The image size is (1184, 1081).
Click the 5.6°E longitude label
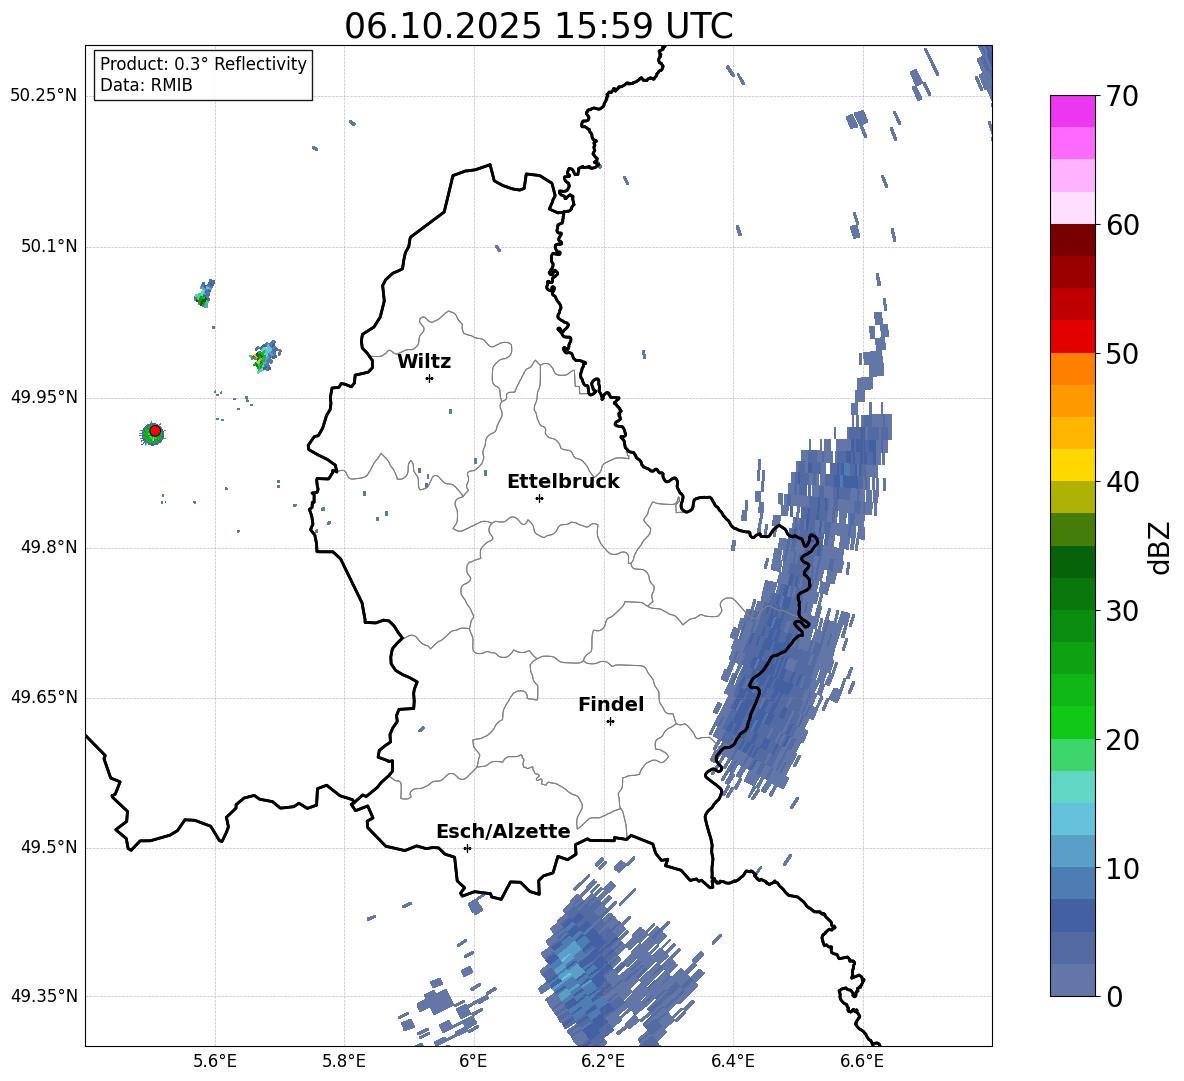click(215, 1061)
